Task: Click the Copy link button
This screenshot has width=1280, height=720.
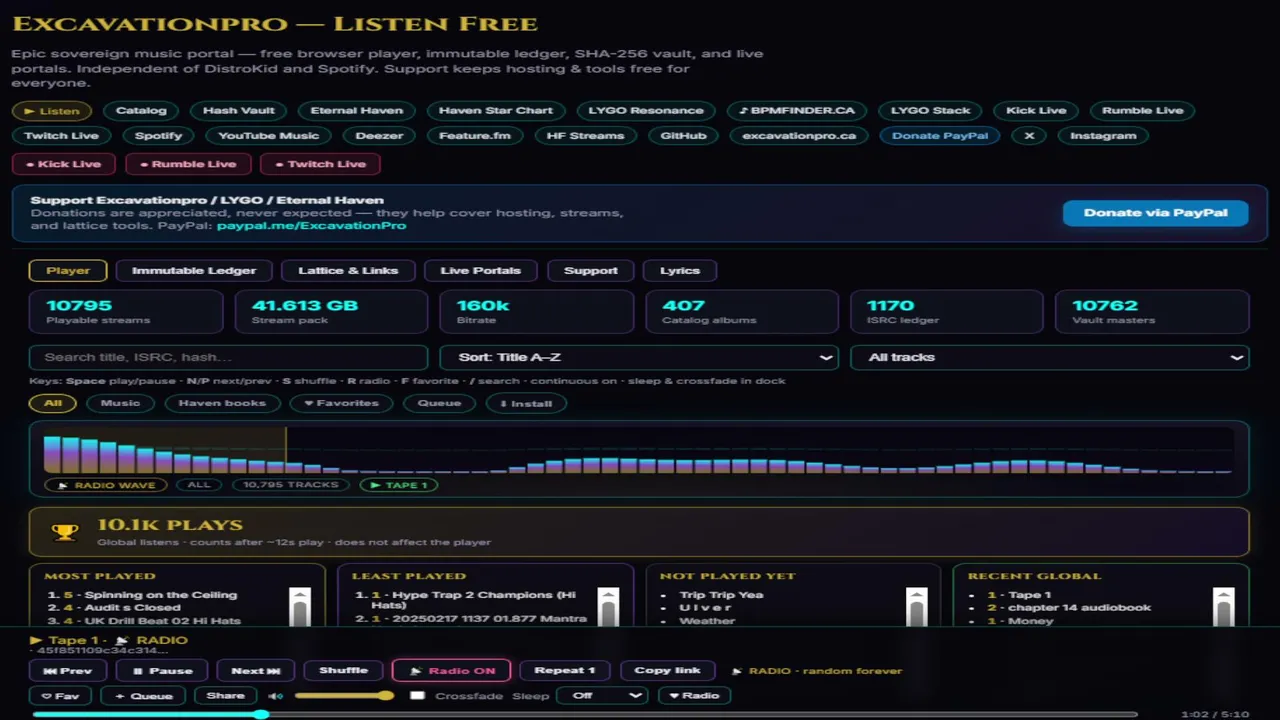Action: point(667,671)
